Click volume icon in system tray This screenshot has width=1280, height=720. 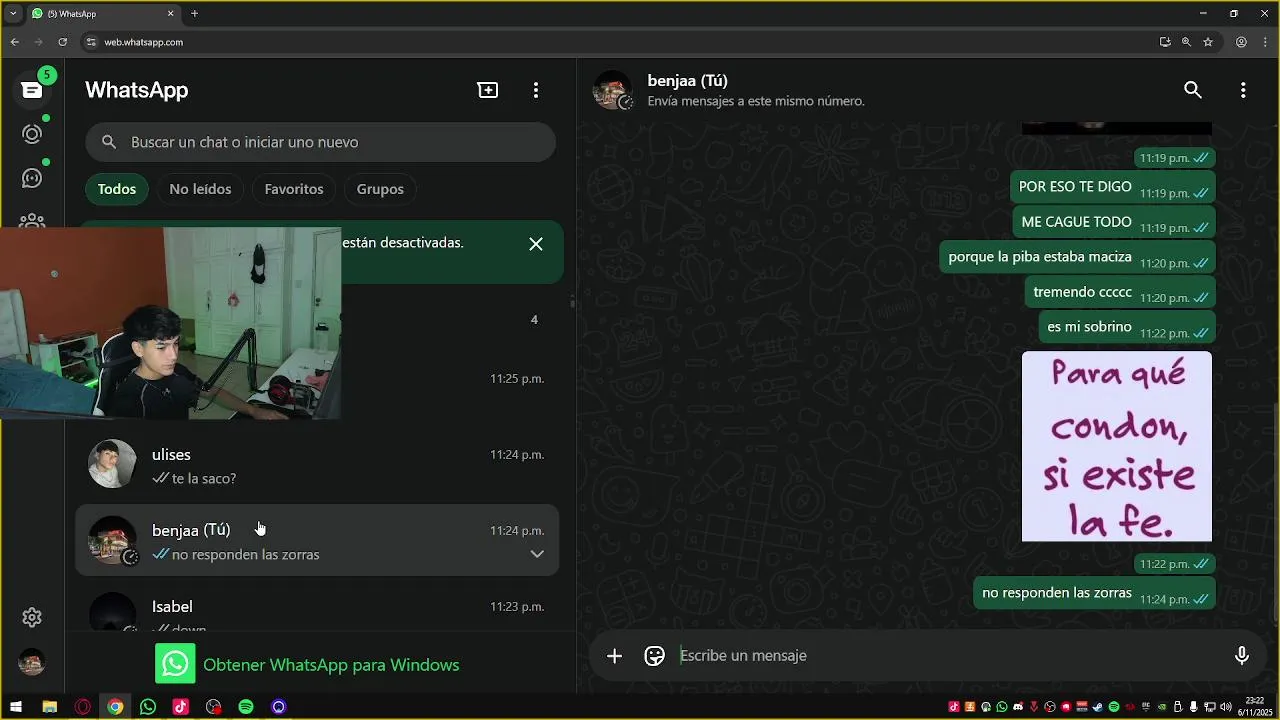[1226, 707]
